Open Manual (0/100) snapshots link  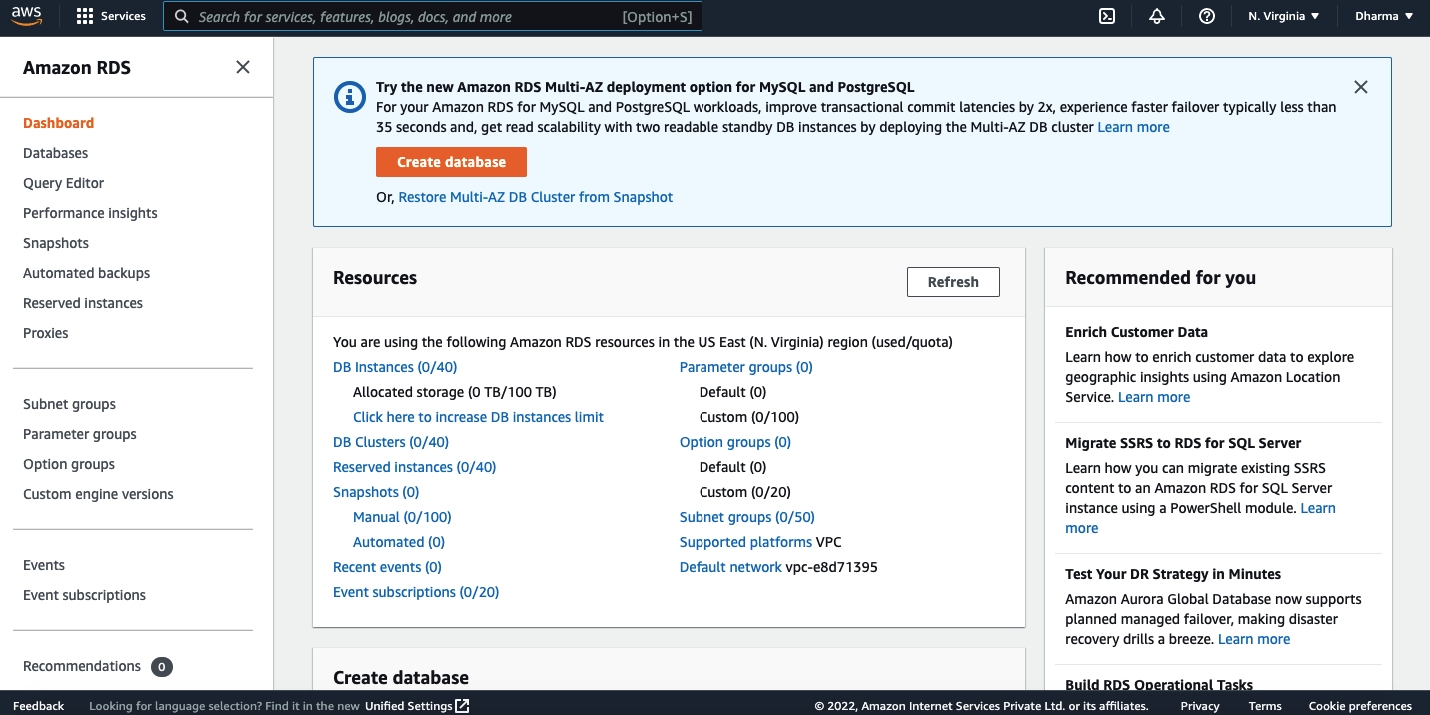point(402,517)
